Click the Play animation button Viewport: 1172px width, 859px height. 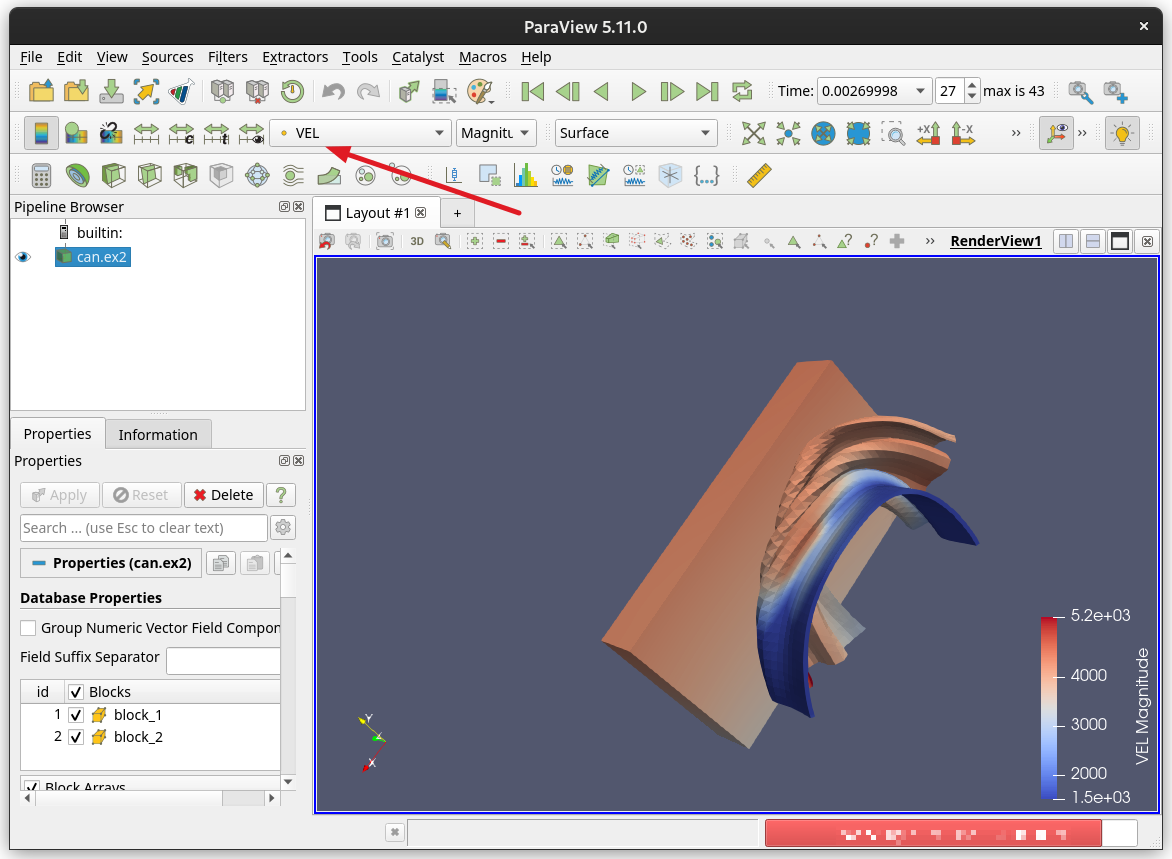[x=638, y=91]
